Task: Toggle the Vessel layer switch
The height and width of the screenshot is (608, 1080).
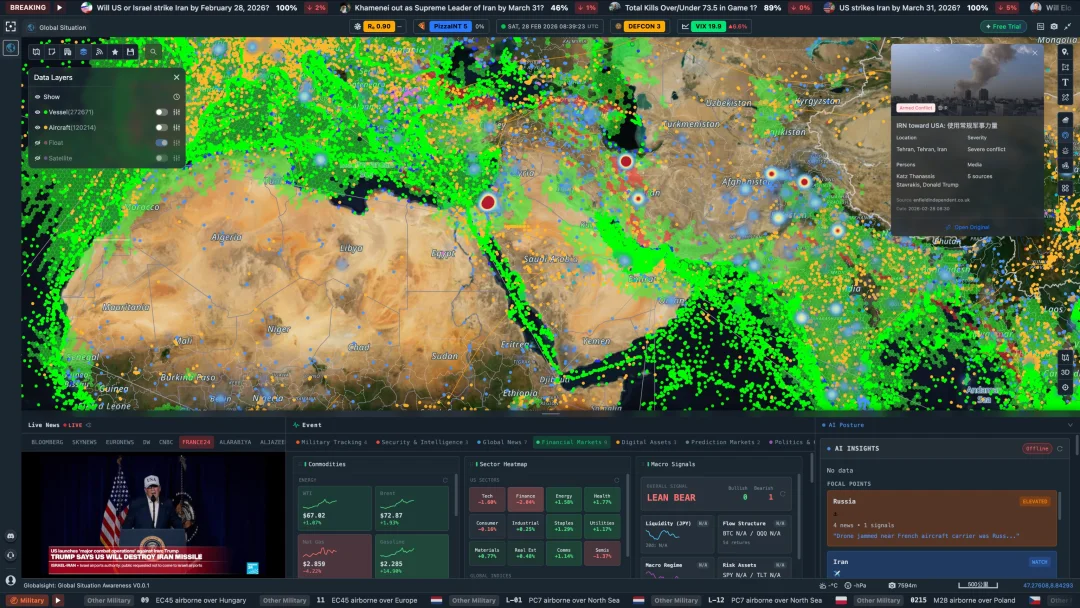Action: click(x=160, y=112)
